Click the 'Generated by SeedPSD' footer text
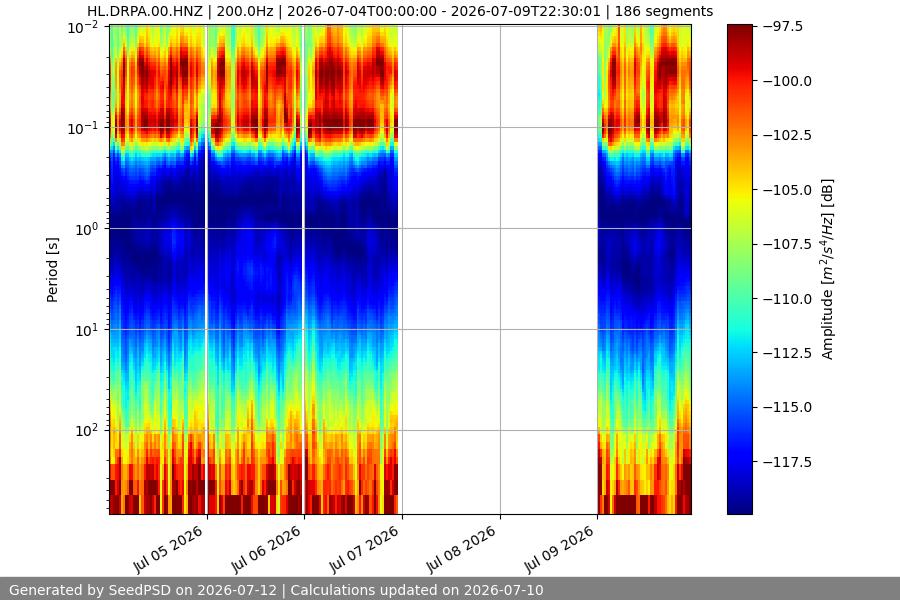 click(276, 590)
